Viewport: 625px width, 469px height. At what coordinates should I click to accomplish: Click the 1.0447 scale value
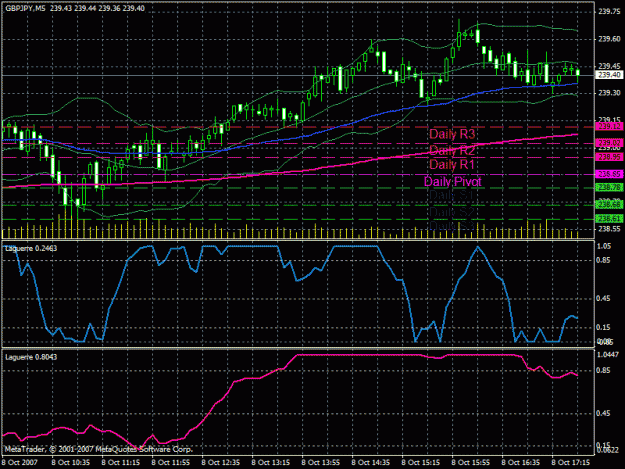tap(608, 355)
